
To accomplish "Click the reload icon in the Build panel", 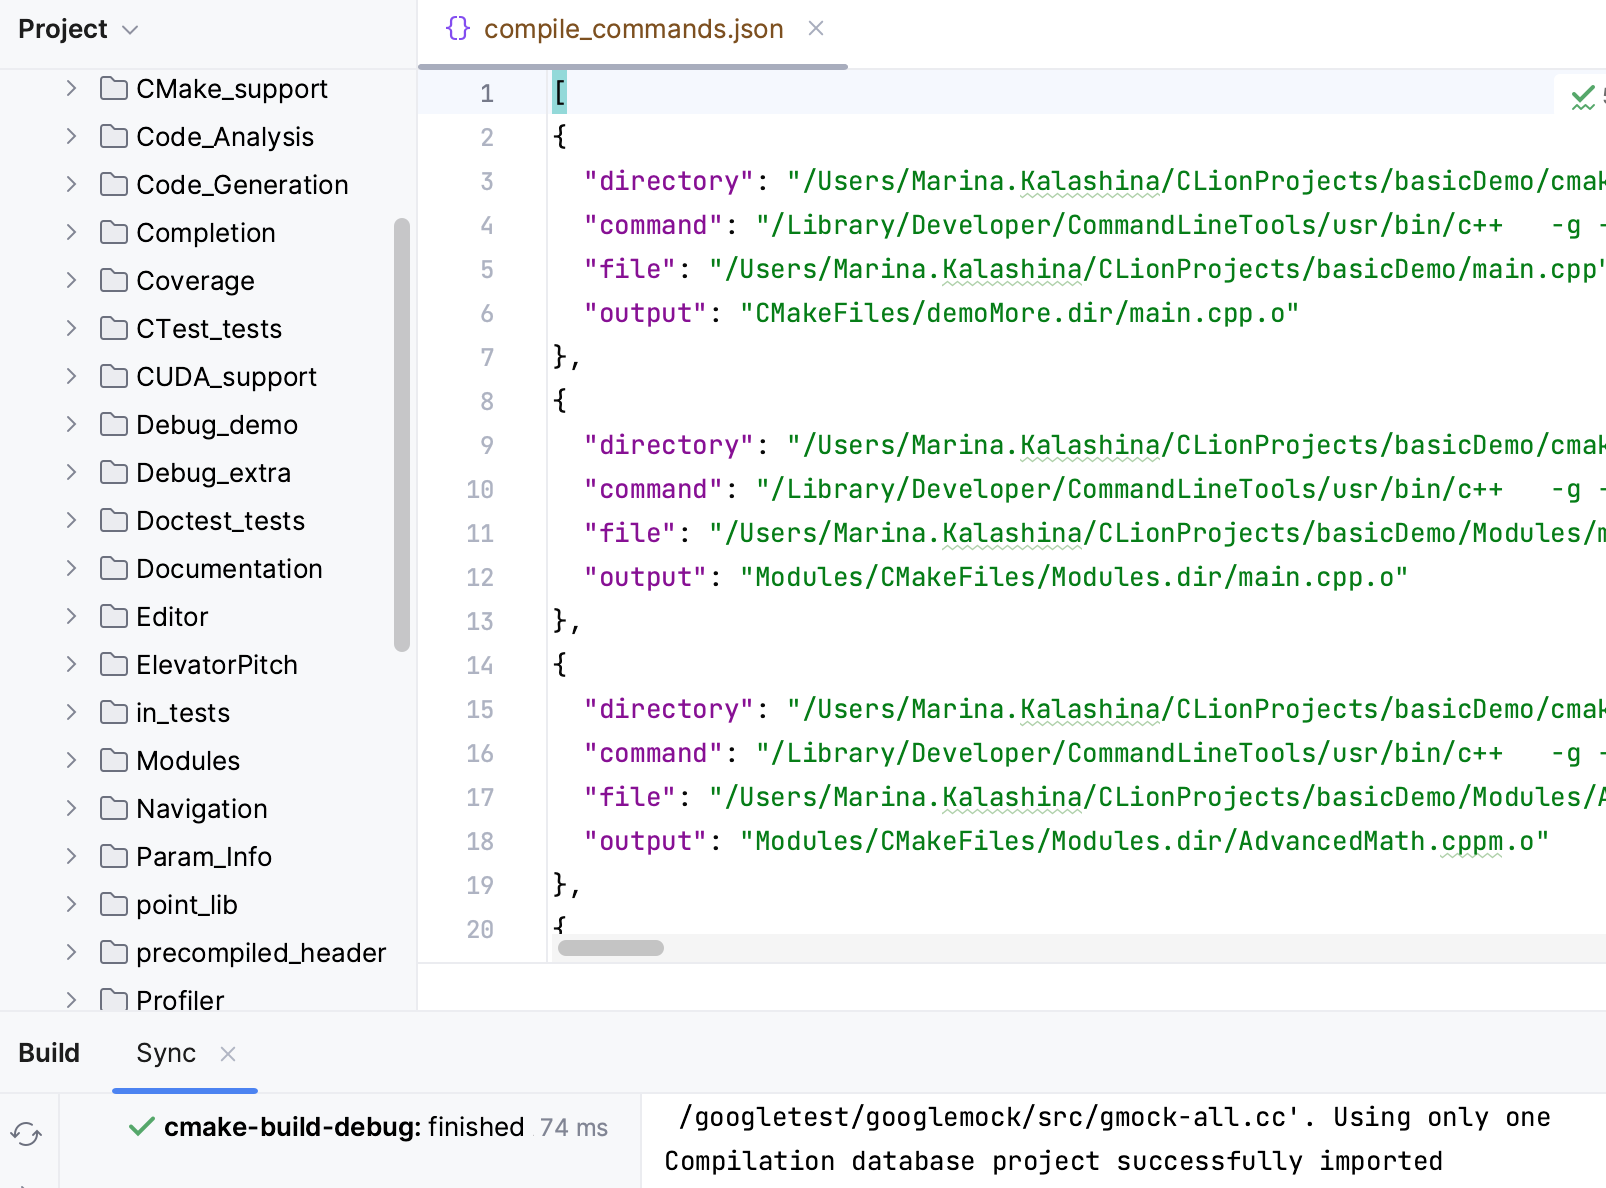I will 27,1133.
